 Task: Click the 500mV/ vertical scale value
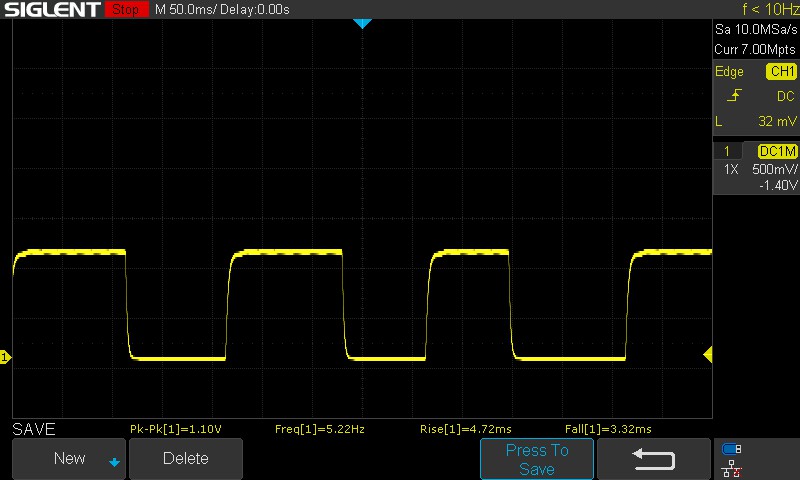tap(774, 169)
